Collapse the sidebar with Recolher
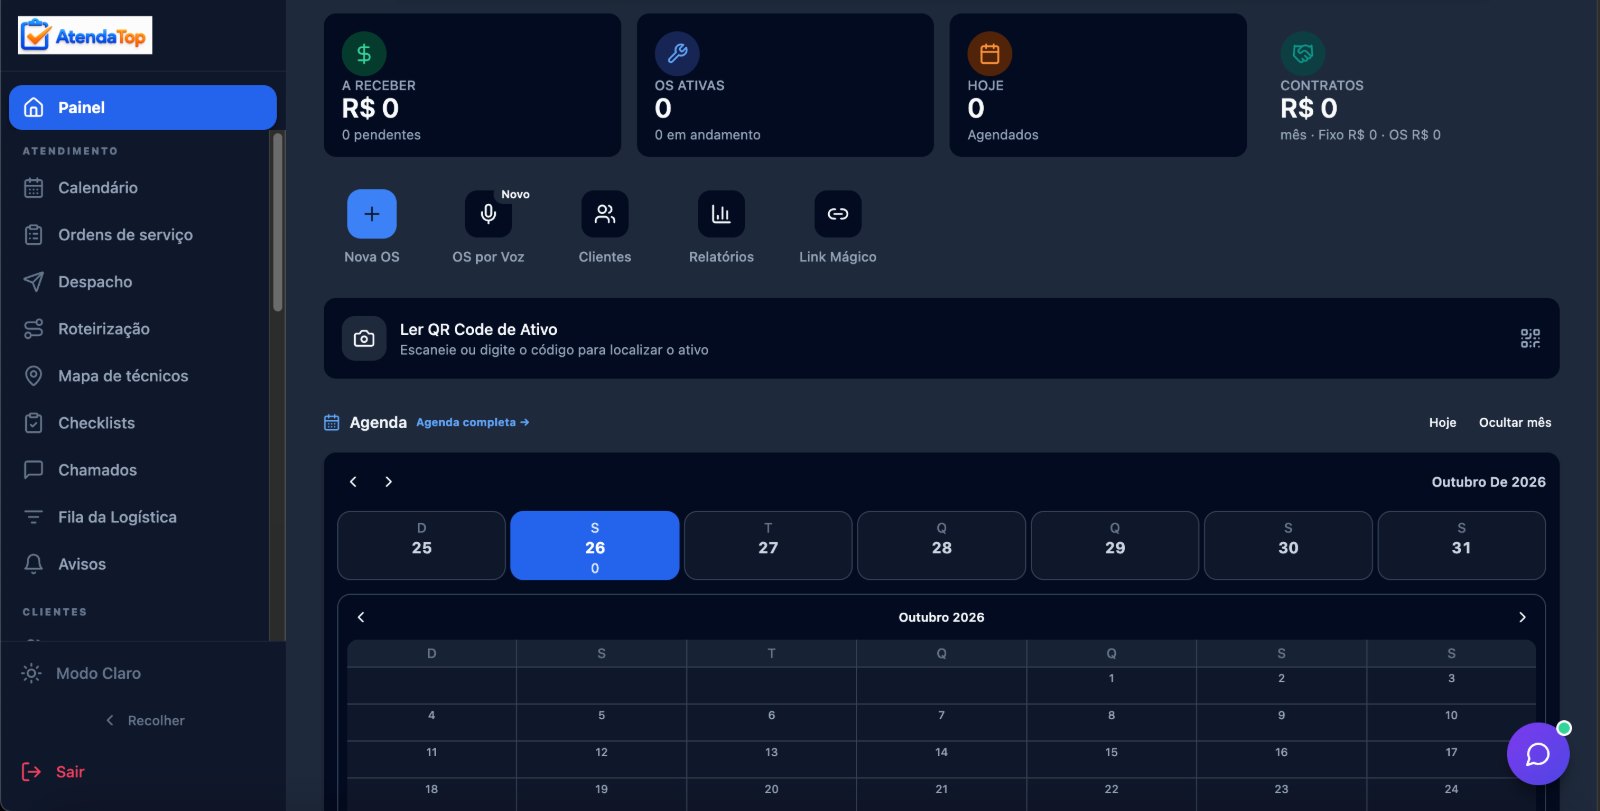This screenshot has height=811, width=1600. click(145, 720)
